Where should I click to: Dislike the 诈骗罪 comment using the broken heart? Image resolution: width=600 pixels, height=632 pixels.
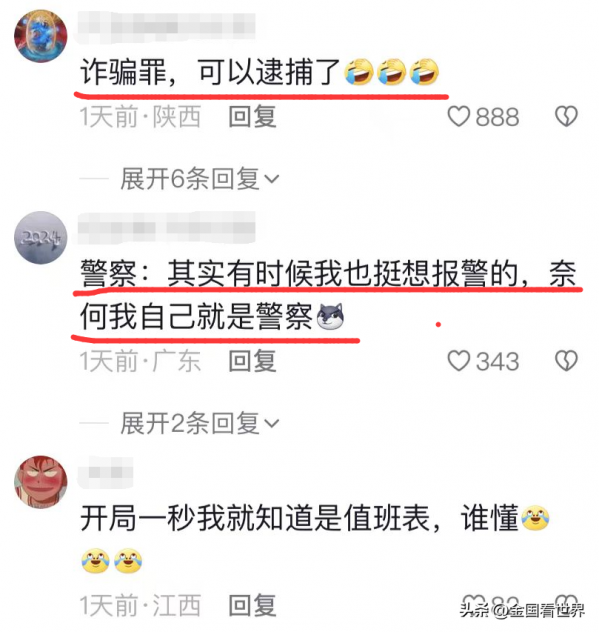[x=567, y=116]
